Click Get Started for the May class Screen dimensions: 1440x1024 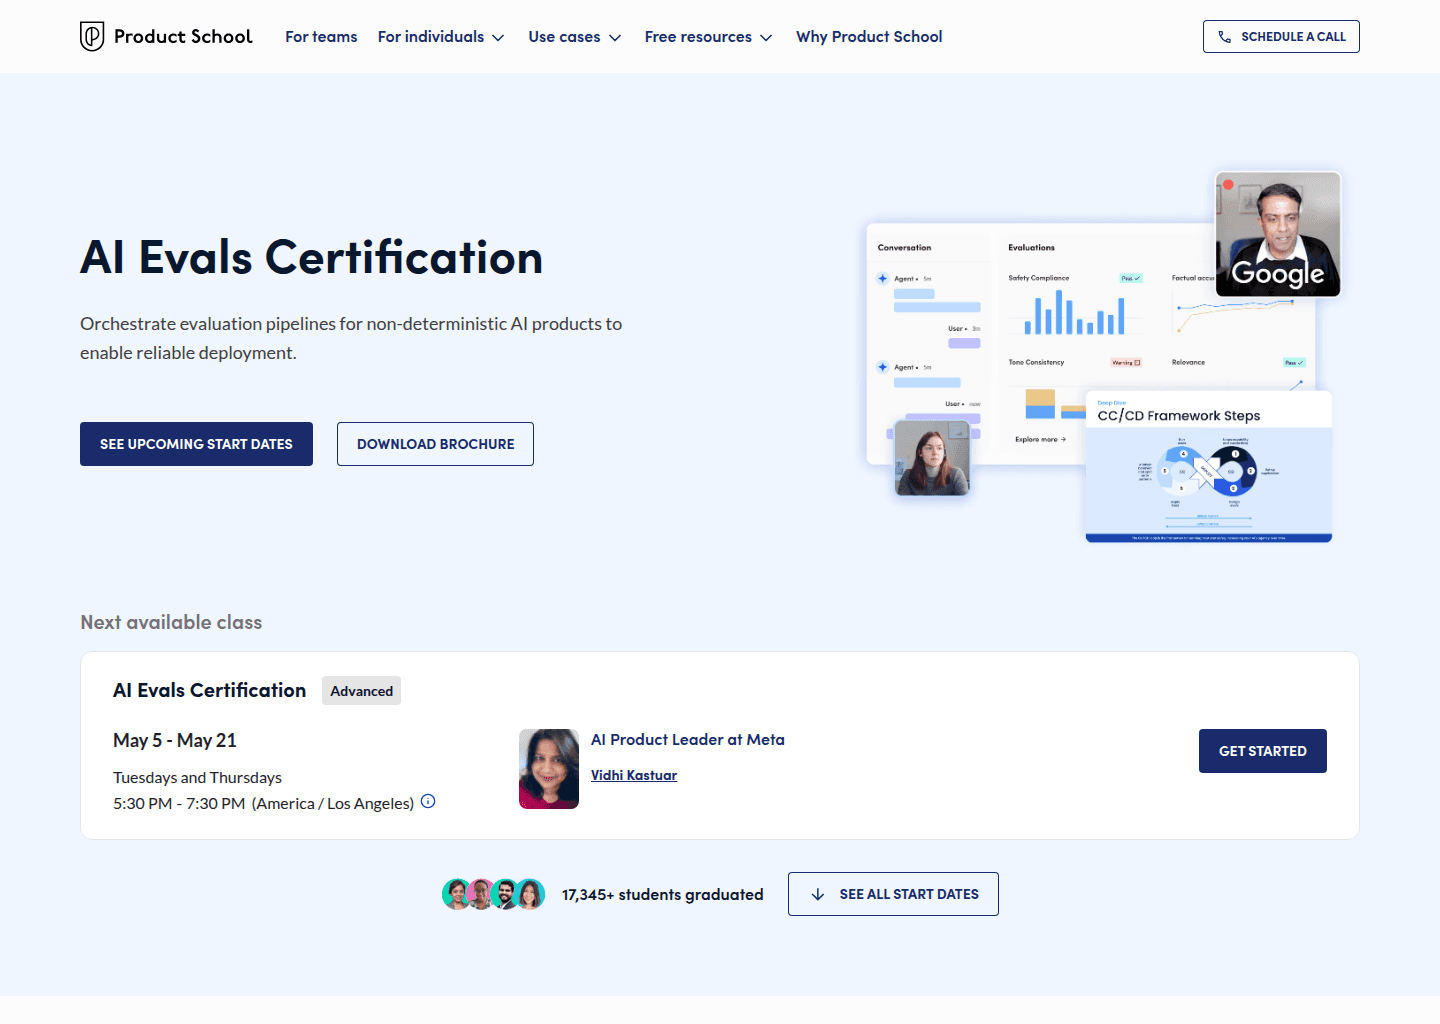pyautogui.click(x=1262, y=750)
